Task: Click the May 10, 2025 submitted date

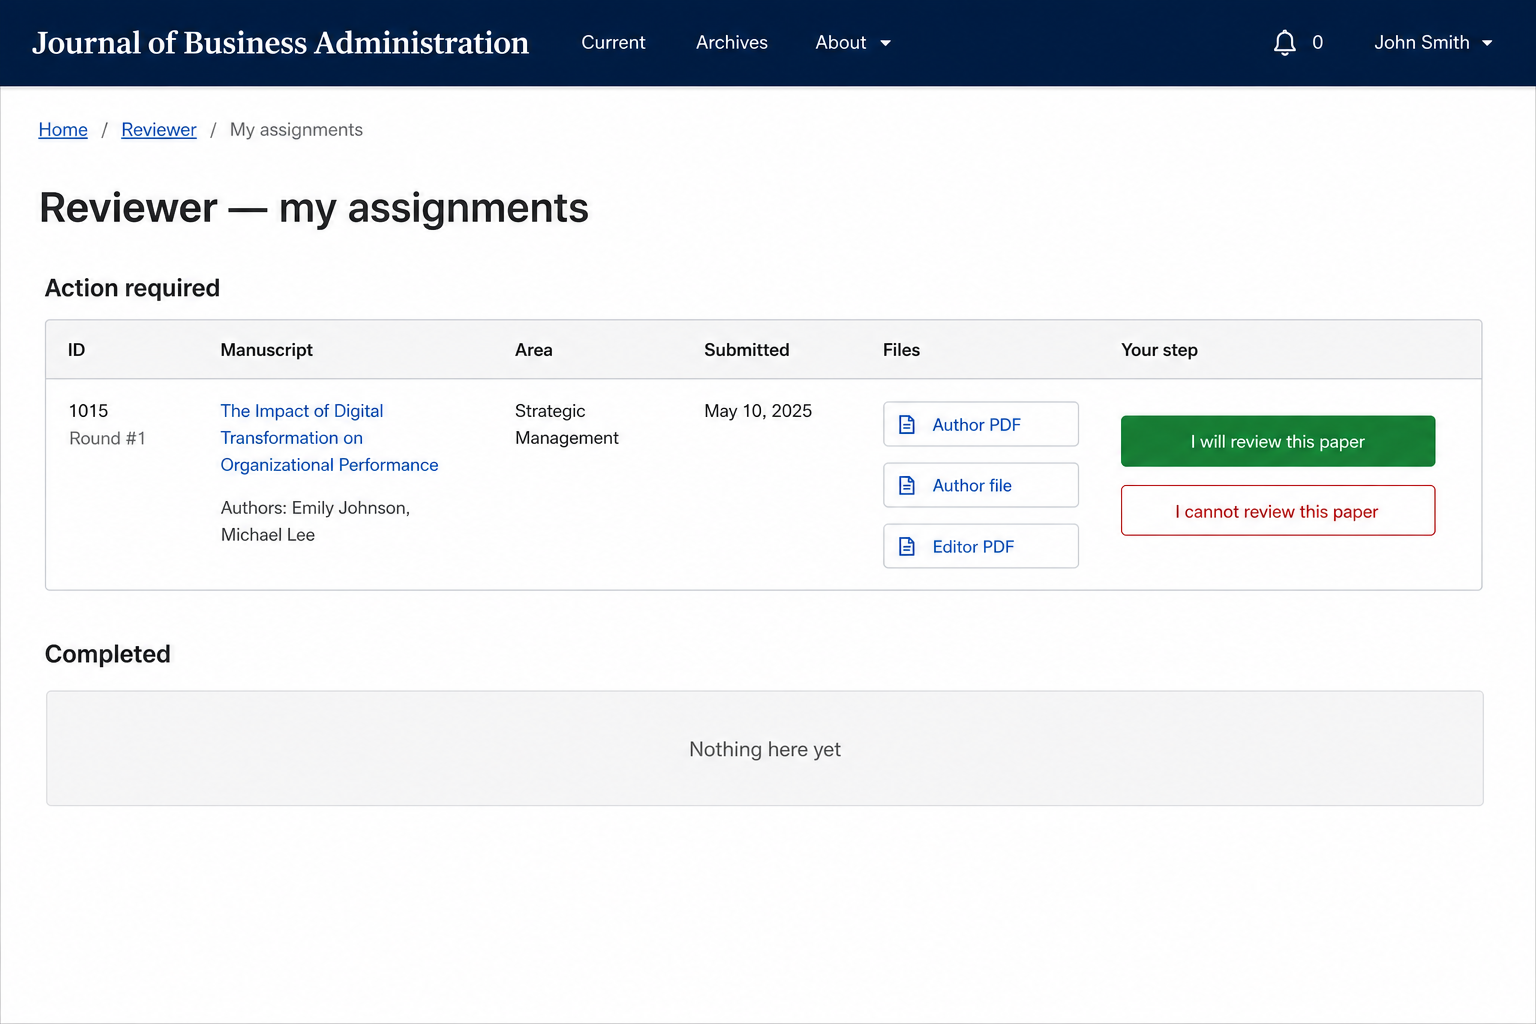Action: point(758,411)
